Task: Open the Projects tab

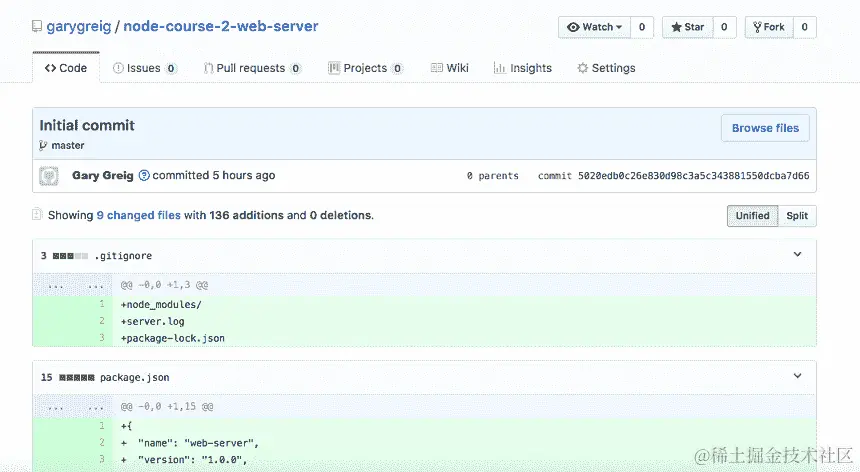Action: (x=365, y=68)
